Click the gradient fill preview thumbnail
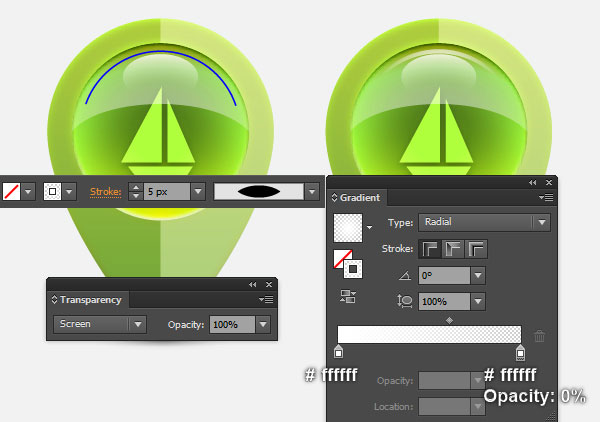Viewport: 600px width, 422px height. coord(348,228)
